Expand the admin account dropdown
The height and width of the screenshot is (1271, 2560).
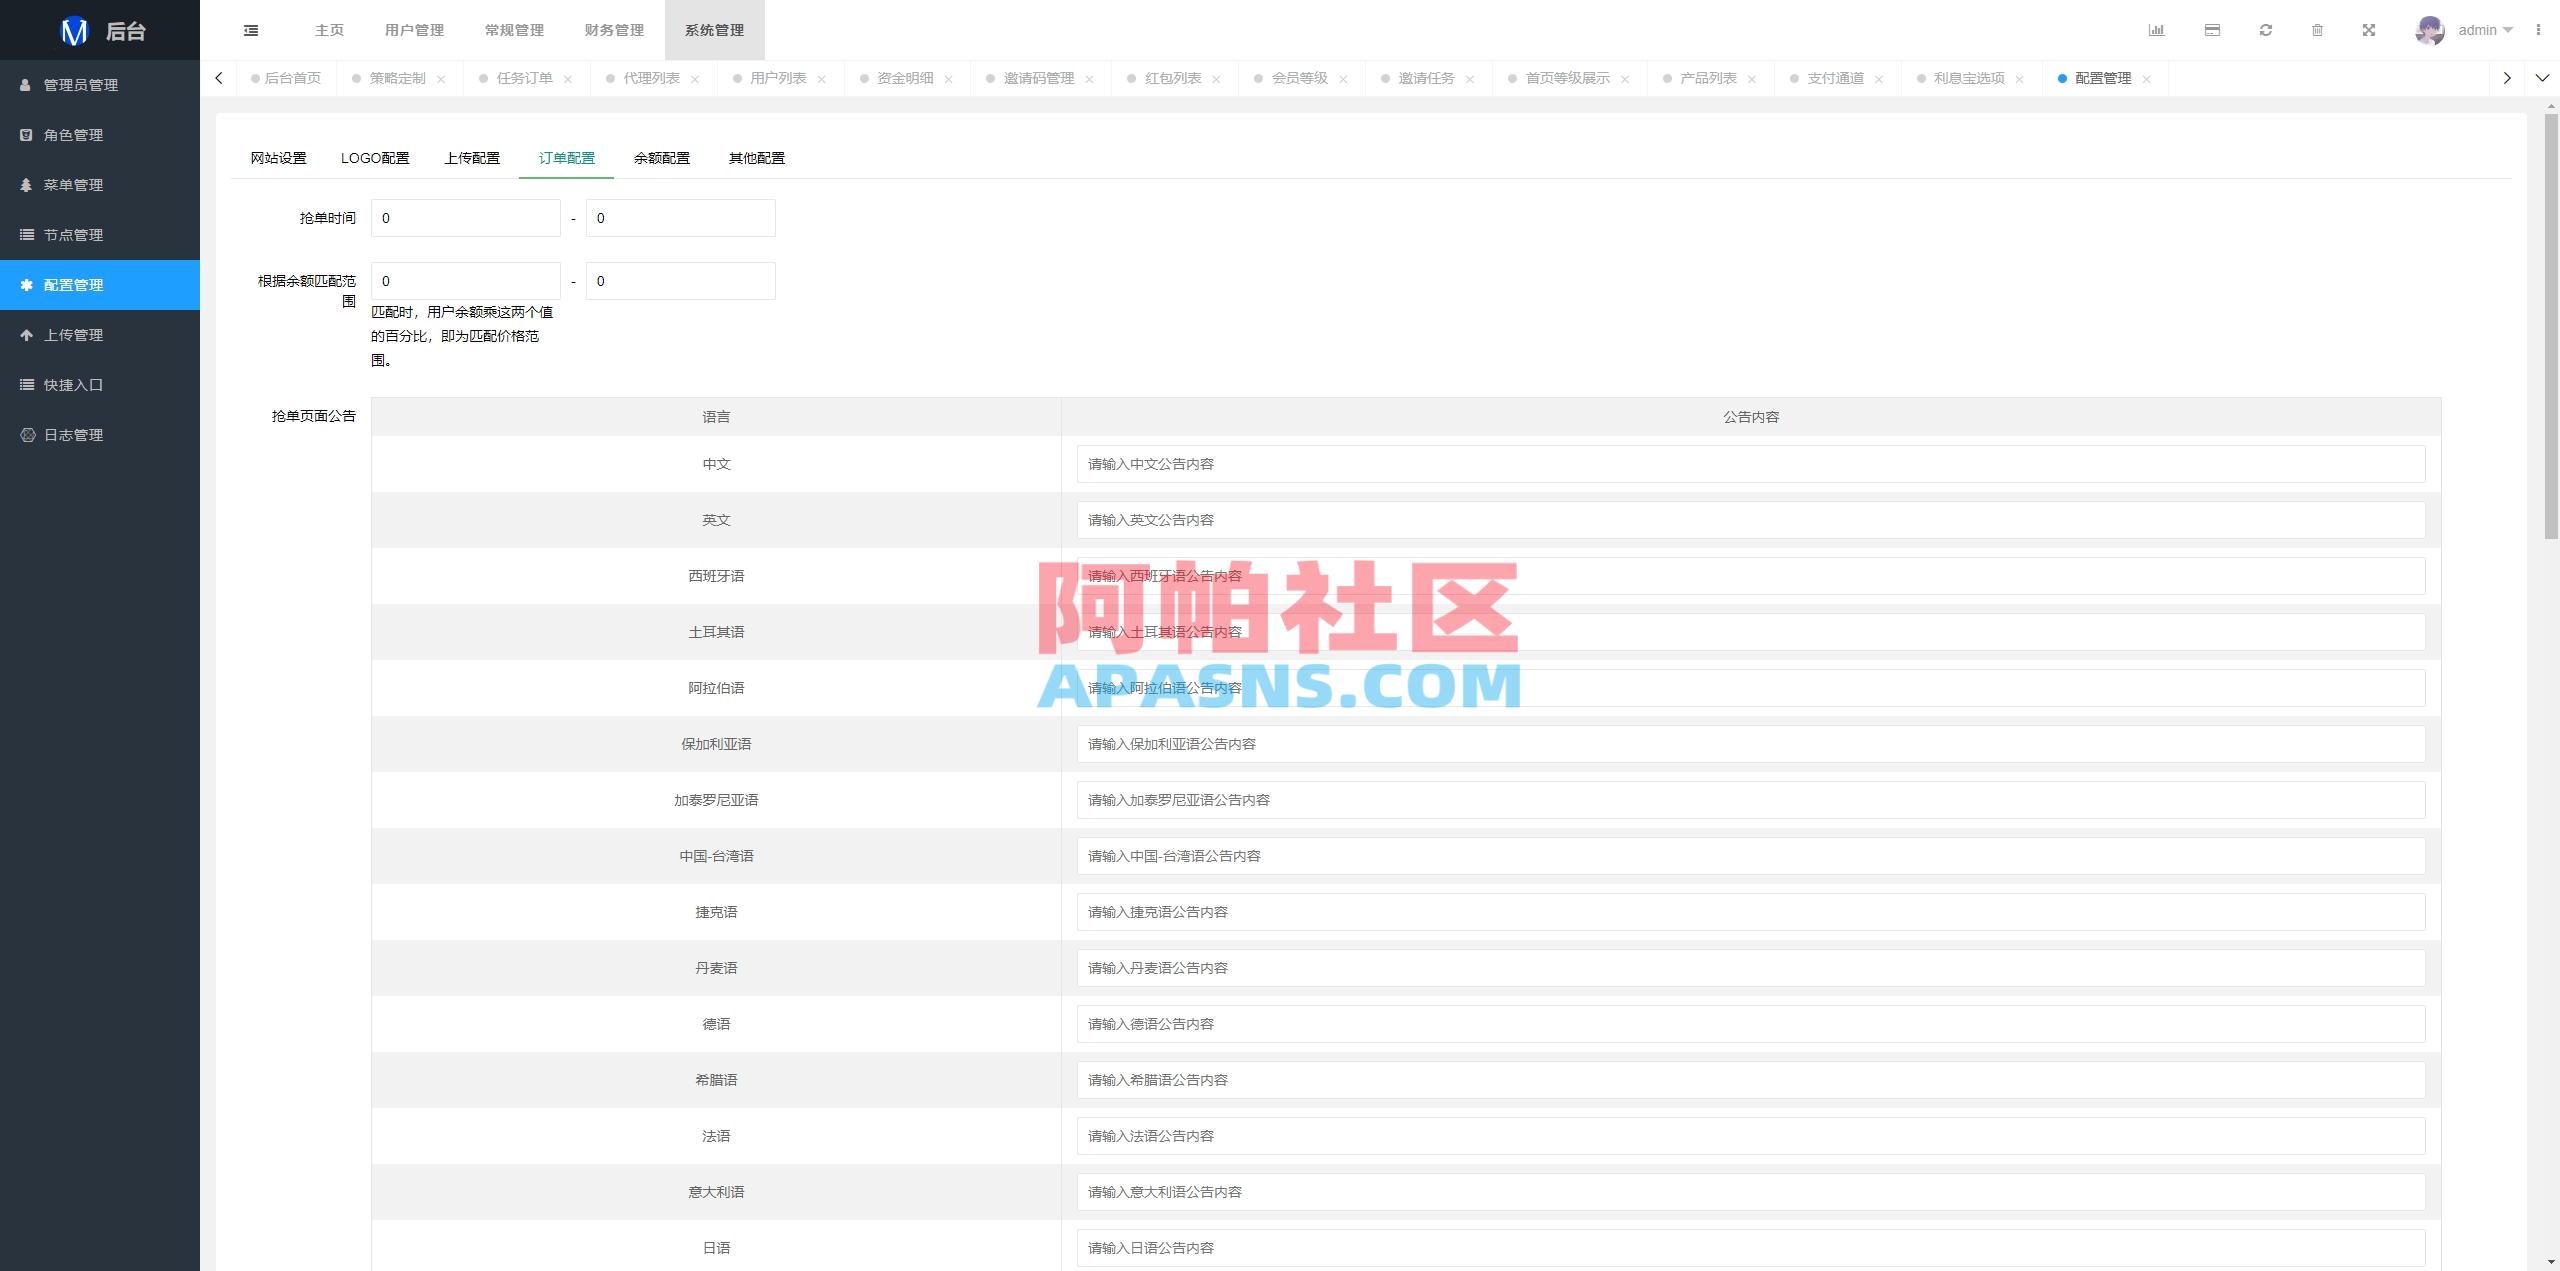click(x=2484, y=30)
